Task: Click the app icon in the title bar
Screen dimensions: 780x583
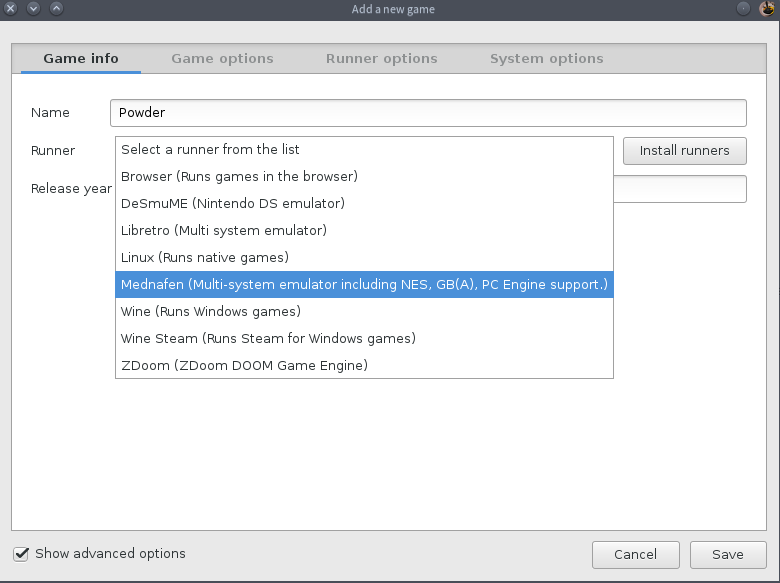Action: point(767,9)
